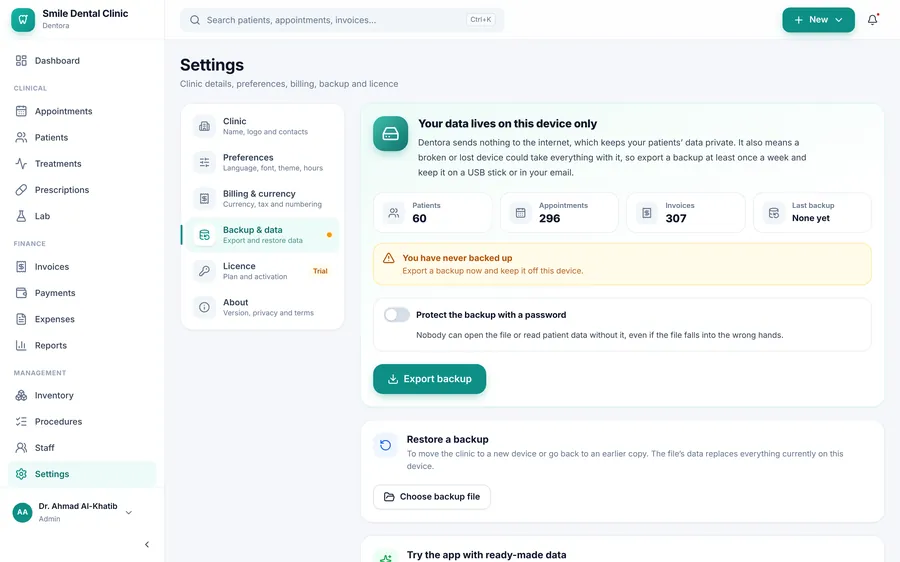Click the Patients count card icon

click(394, 213)
